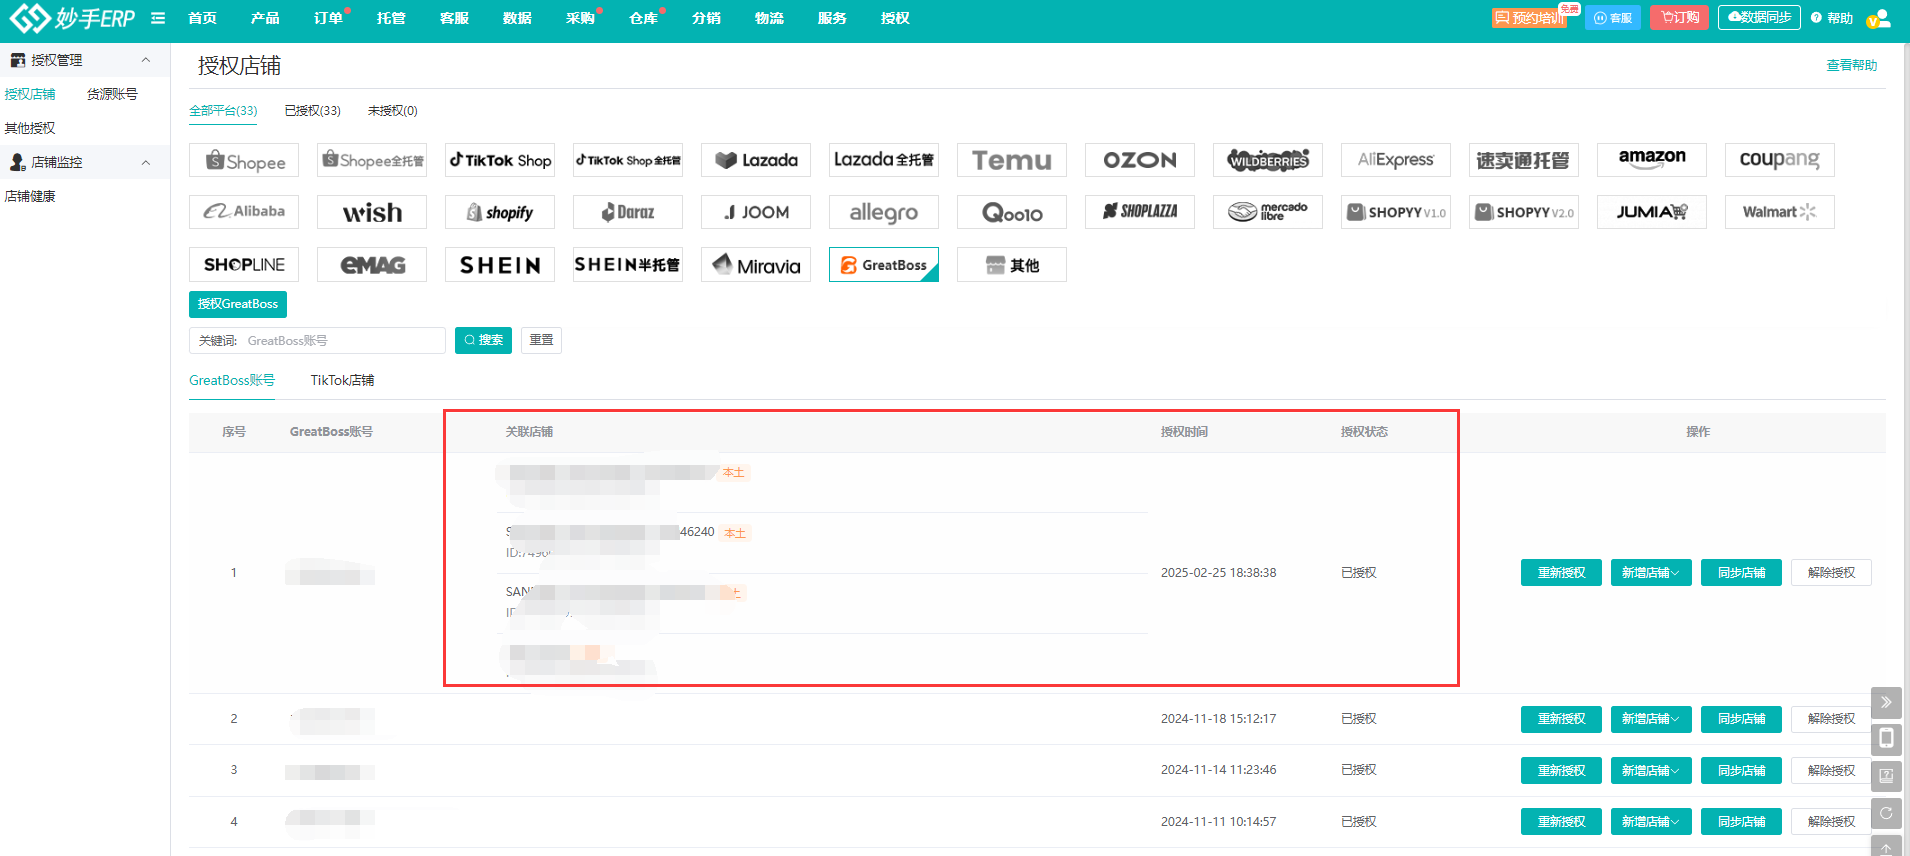The image size is (1910, 856).
Task: Select the Shoplazza platform logo
Action: click(1140, 212)
